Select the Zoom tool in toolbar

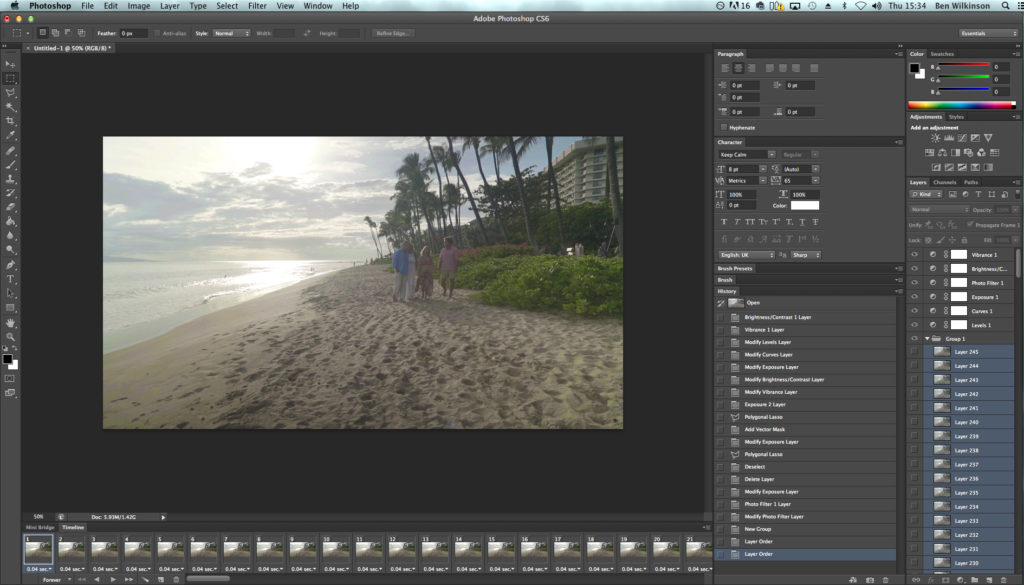(11, 337)
